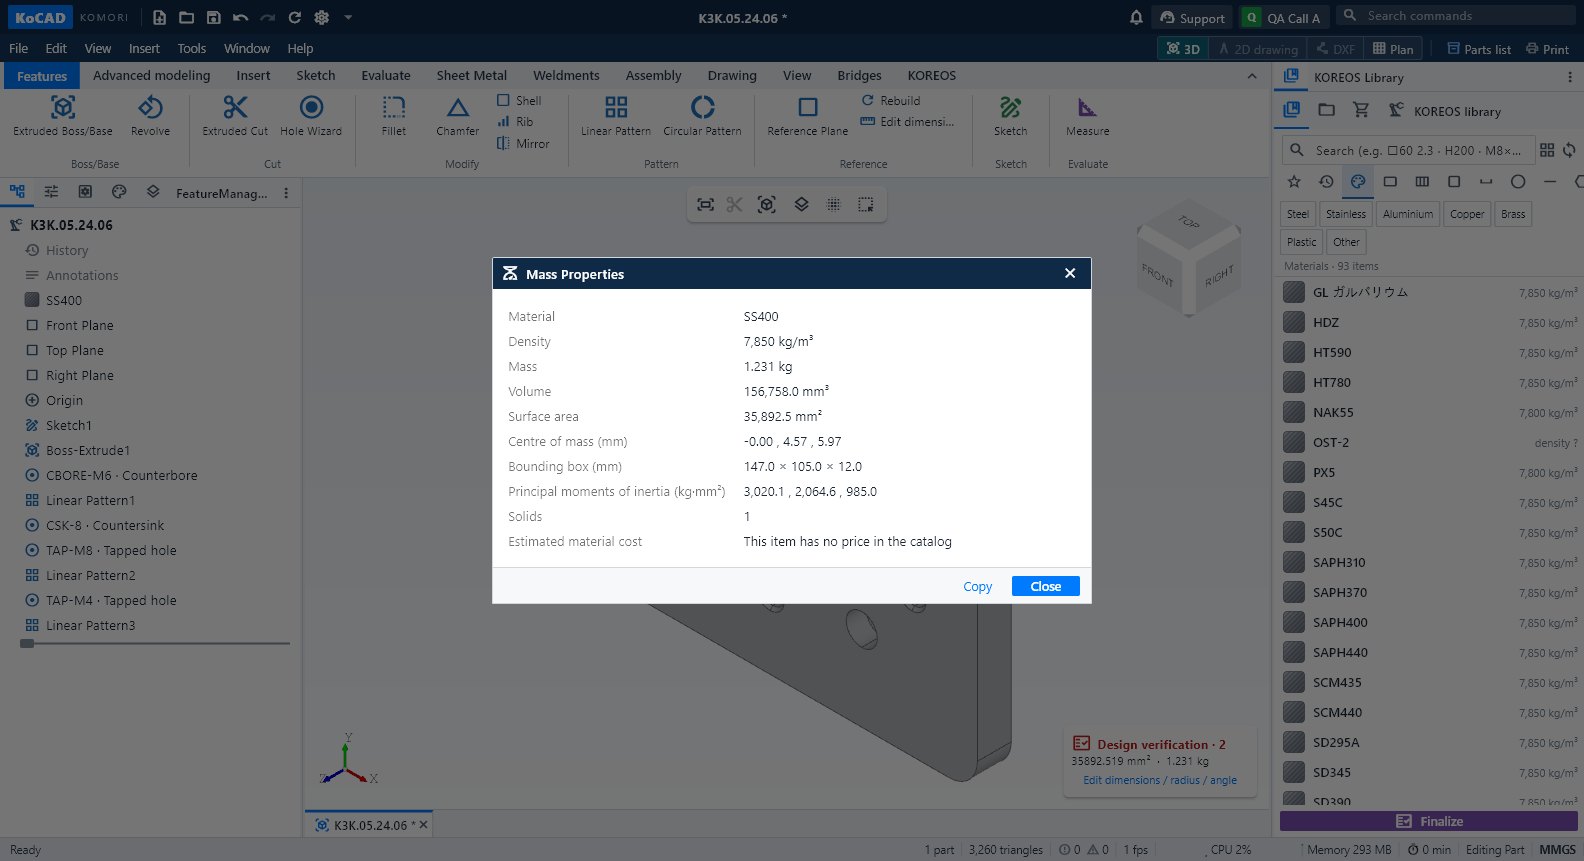Toggle the Aluminium material filter
The image size is (1584, 861).
(1408, 214)
